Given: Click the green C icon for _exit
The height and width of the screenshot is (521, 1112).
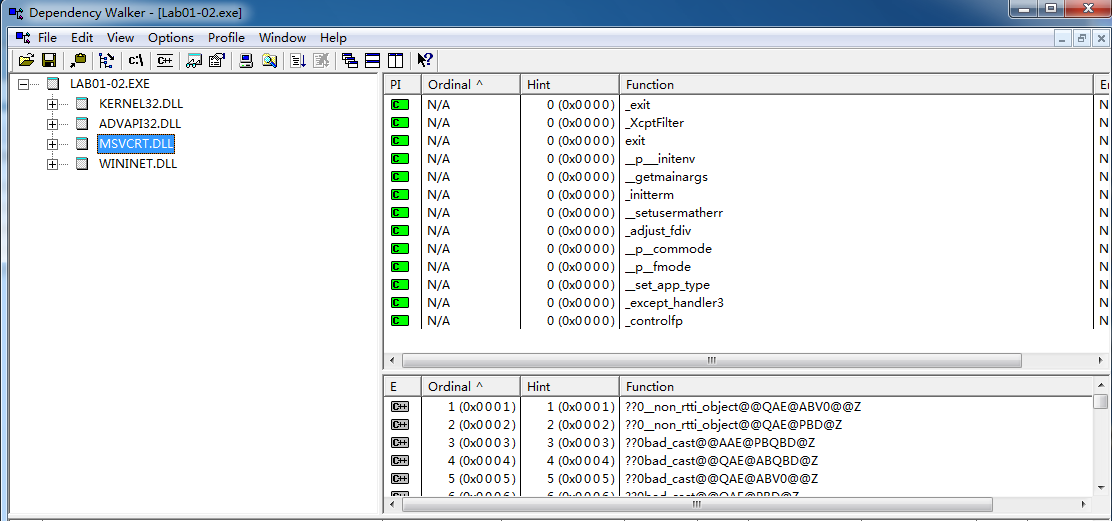Looking at the screenshot, I should pyautogui.click(x=400, y=105).
